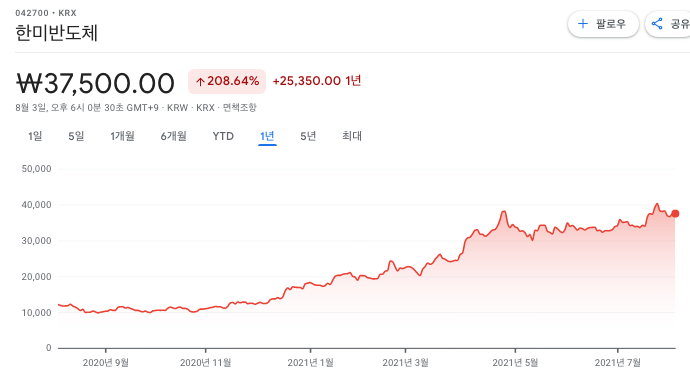Click the ₩37,500.00 price text
This screenshot has width=690, height=373.
95,83
